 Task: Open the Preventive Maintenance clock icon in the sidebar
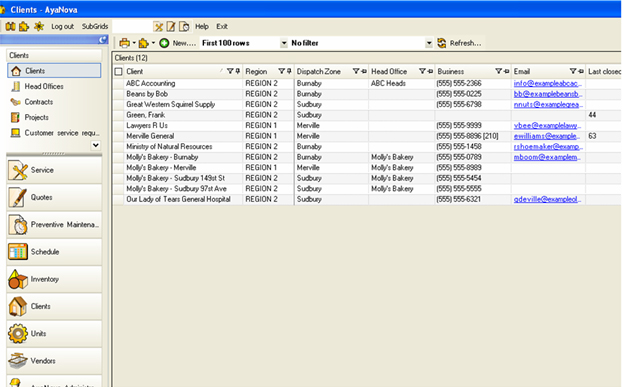(18, 225)
